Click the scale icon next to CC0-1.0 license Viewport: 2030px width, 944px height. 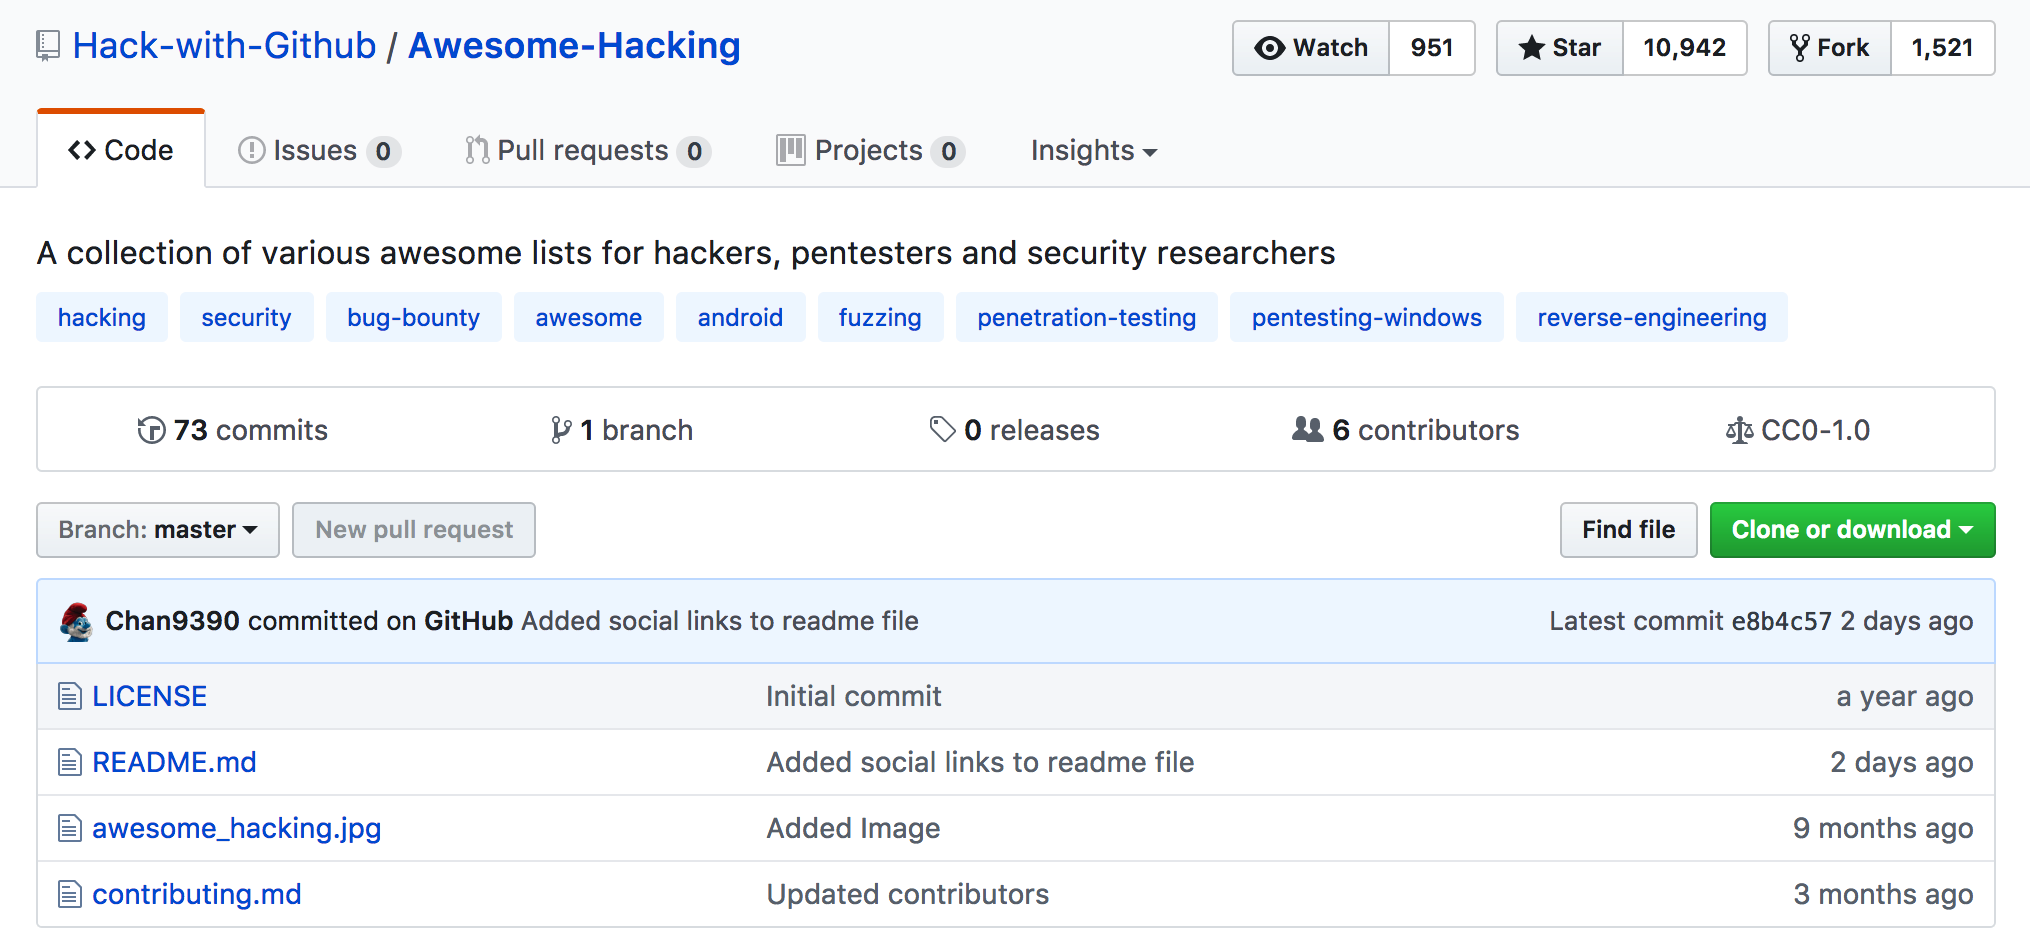pyautogui.click(x=1740, y=430)
